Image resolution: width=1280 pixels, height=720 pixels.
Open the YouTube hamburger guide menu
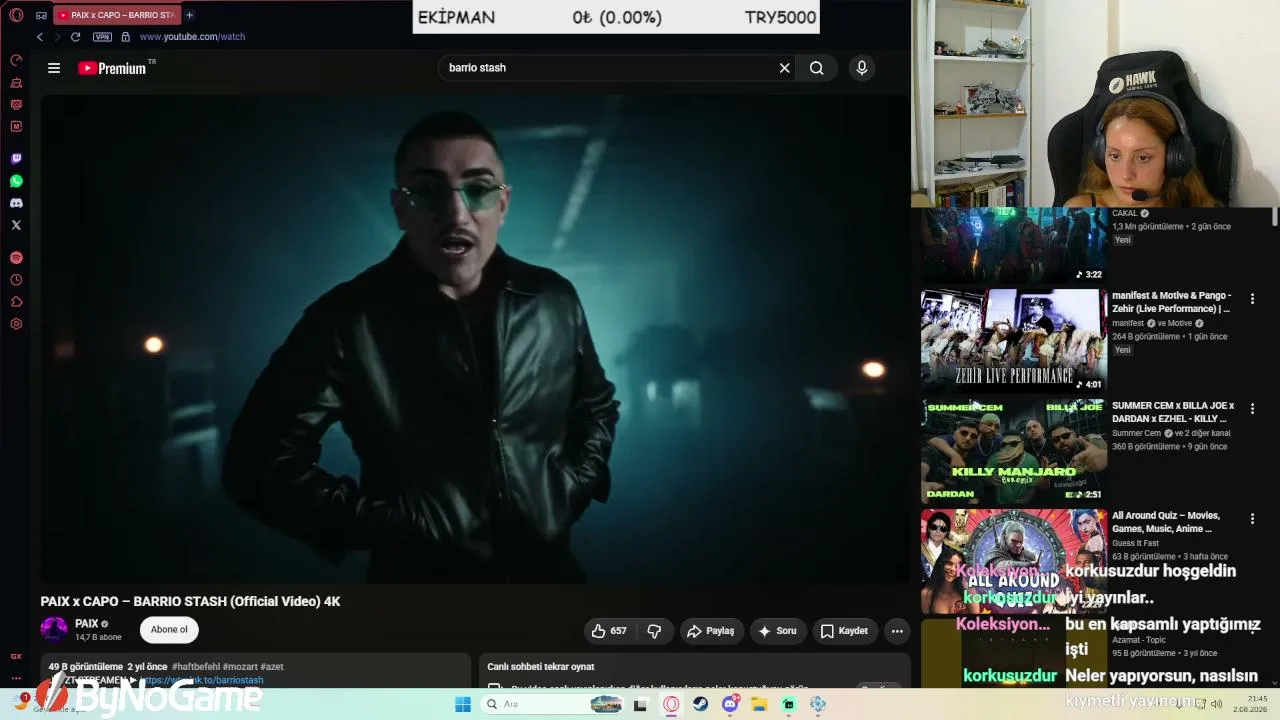tap(54, 68)
